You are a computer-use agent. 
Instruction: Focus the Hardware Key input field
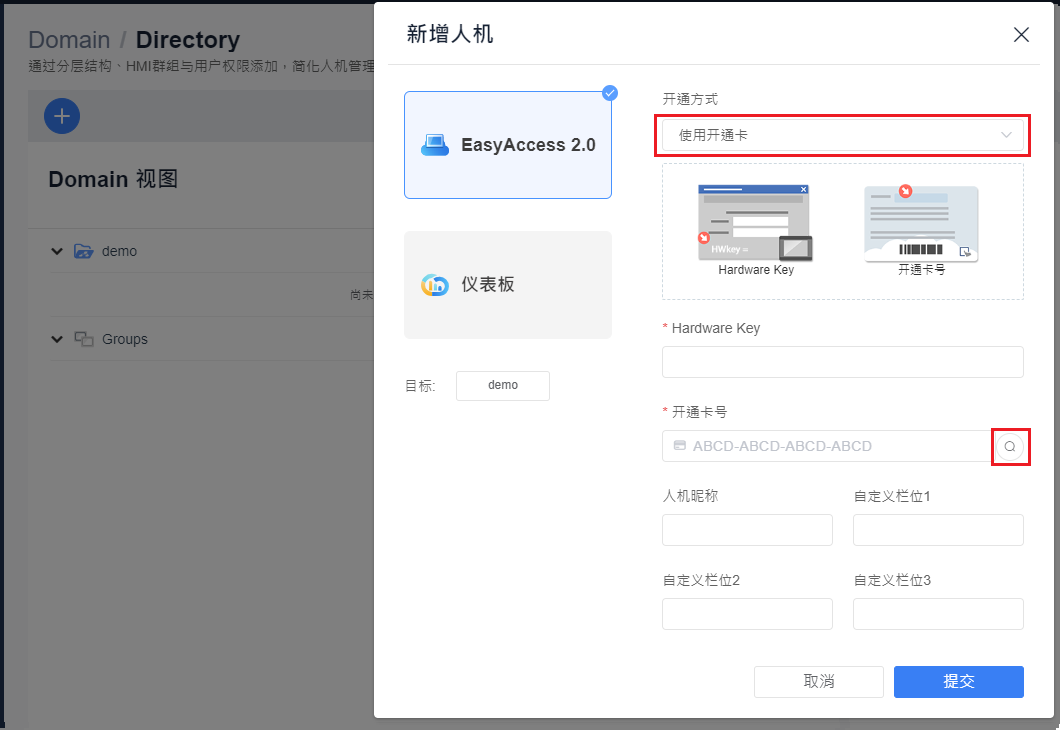pyautogui.click(x=842, y=362)
